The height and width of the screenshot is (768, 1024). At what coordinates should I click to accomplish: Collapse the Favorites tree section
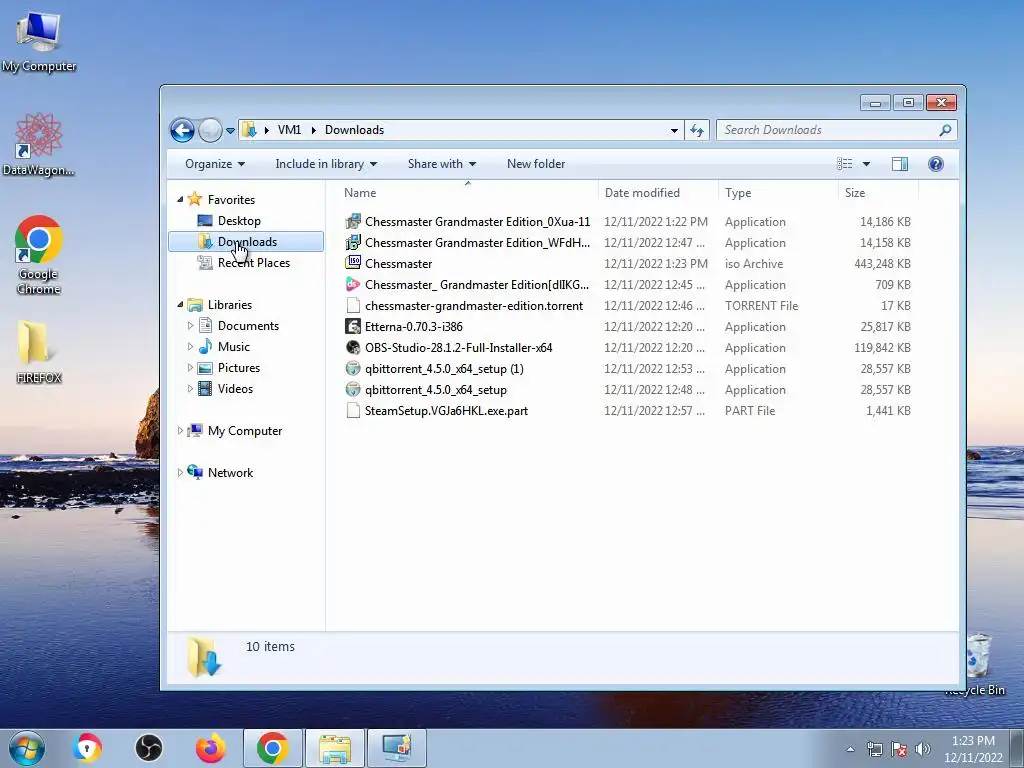click(x=180, y=199)
